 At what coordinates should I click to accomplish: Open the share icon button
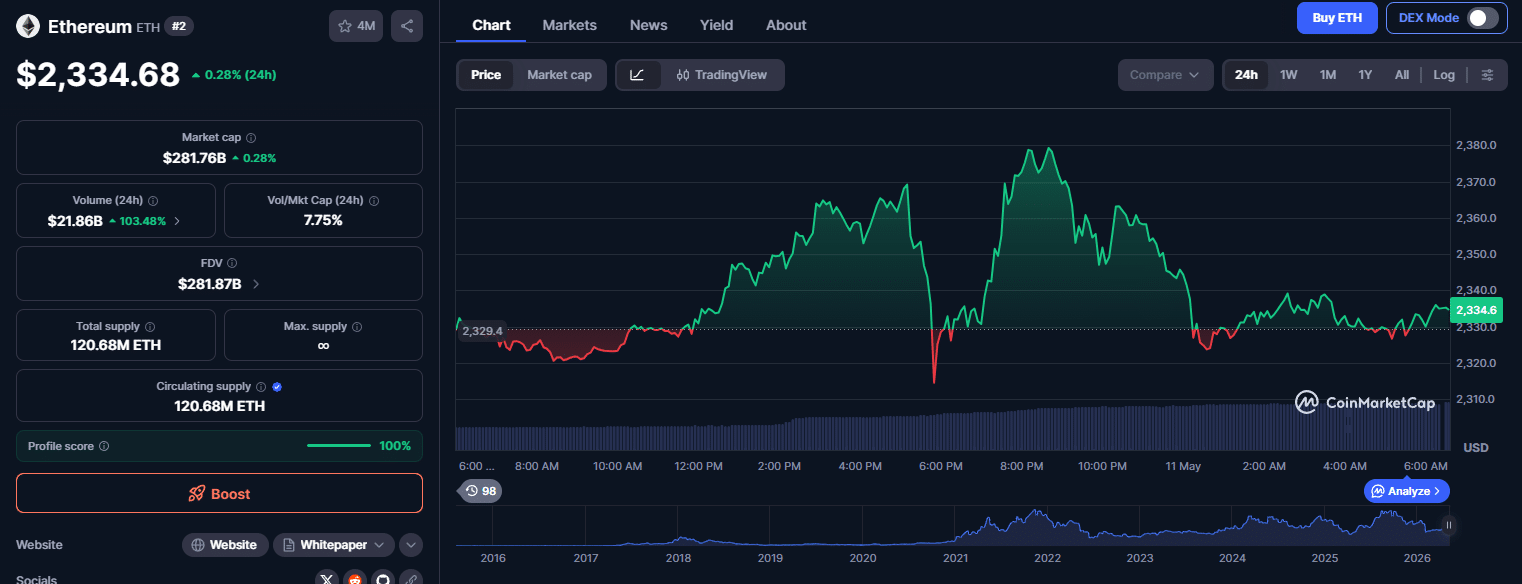[407, 26]
